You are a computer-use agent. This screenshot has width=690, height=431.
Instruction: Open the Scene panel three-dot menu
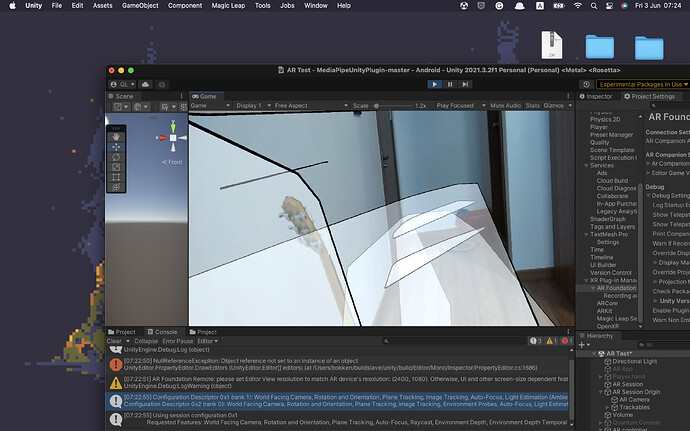(x=181, y=96)
